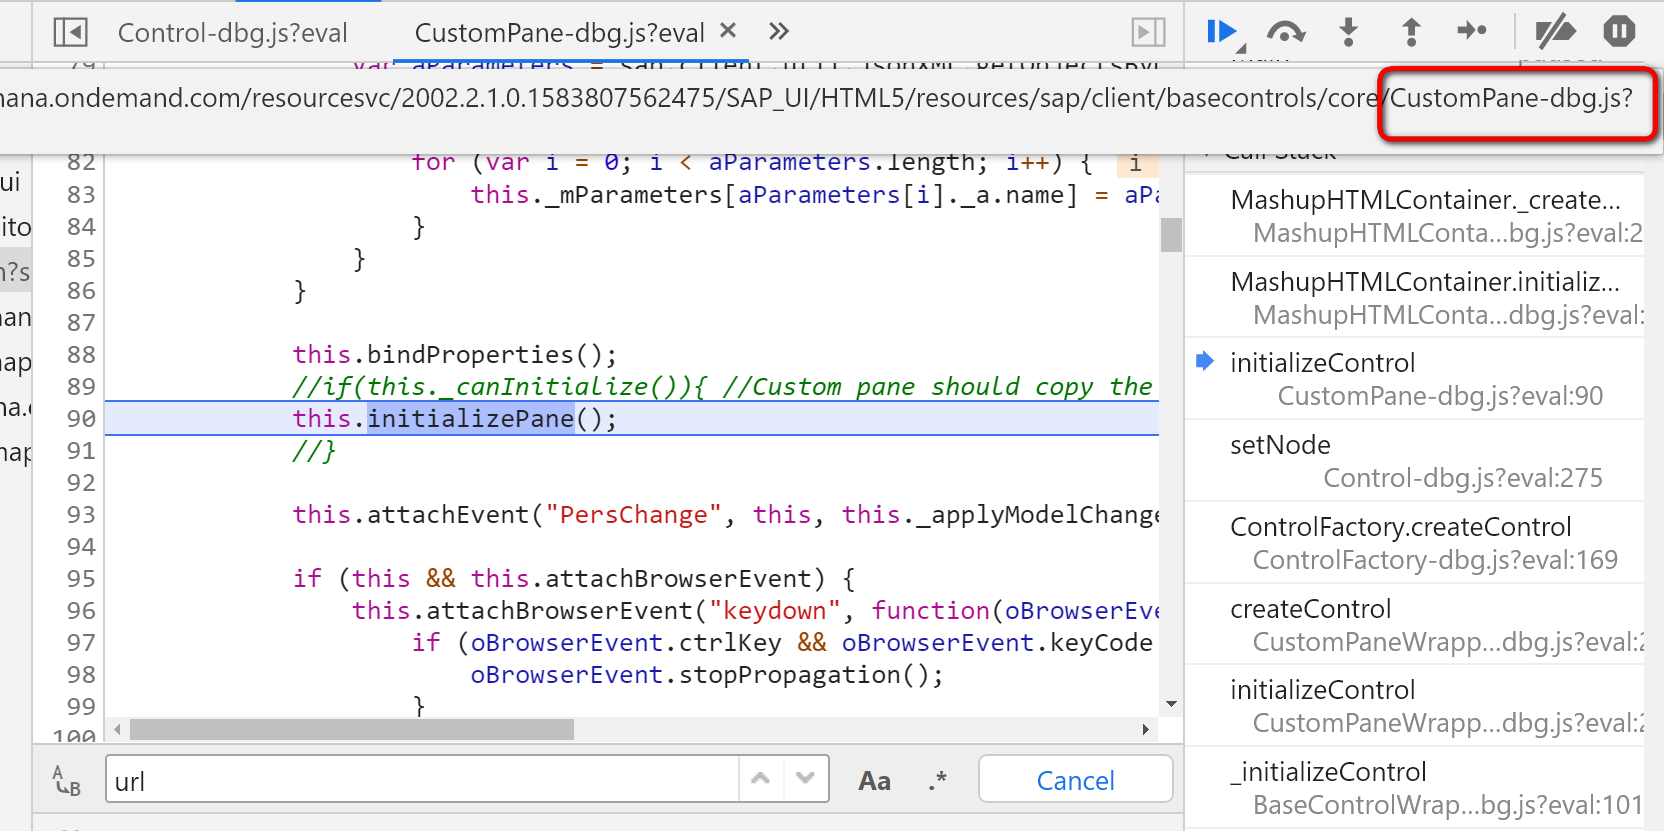Toggle pause on exceptions
The image size is (1664, 831).
(1619, 32)
